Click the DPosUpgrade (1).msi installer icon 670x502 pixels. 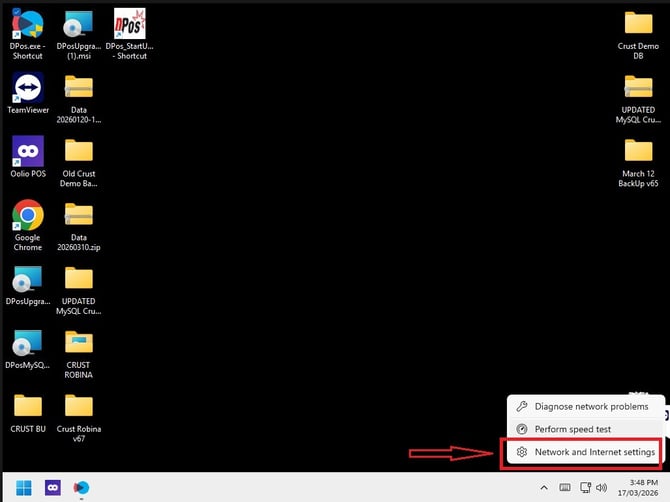pos(79,34)
